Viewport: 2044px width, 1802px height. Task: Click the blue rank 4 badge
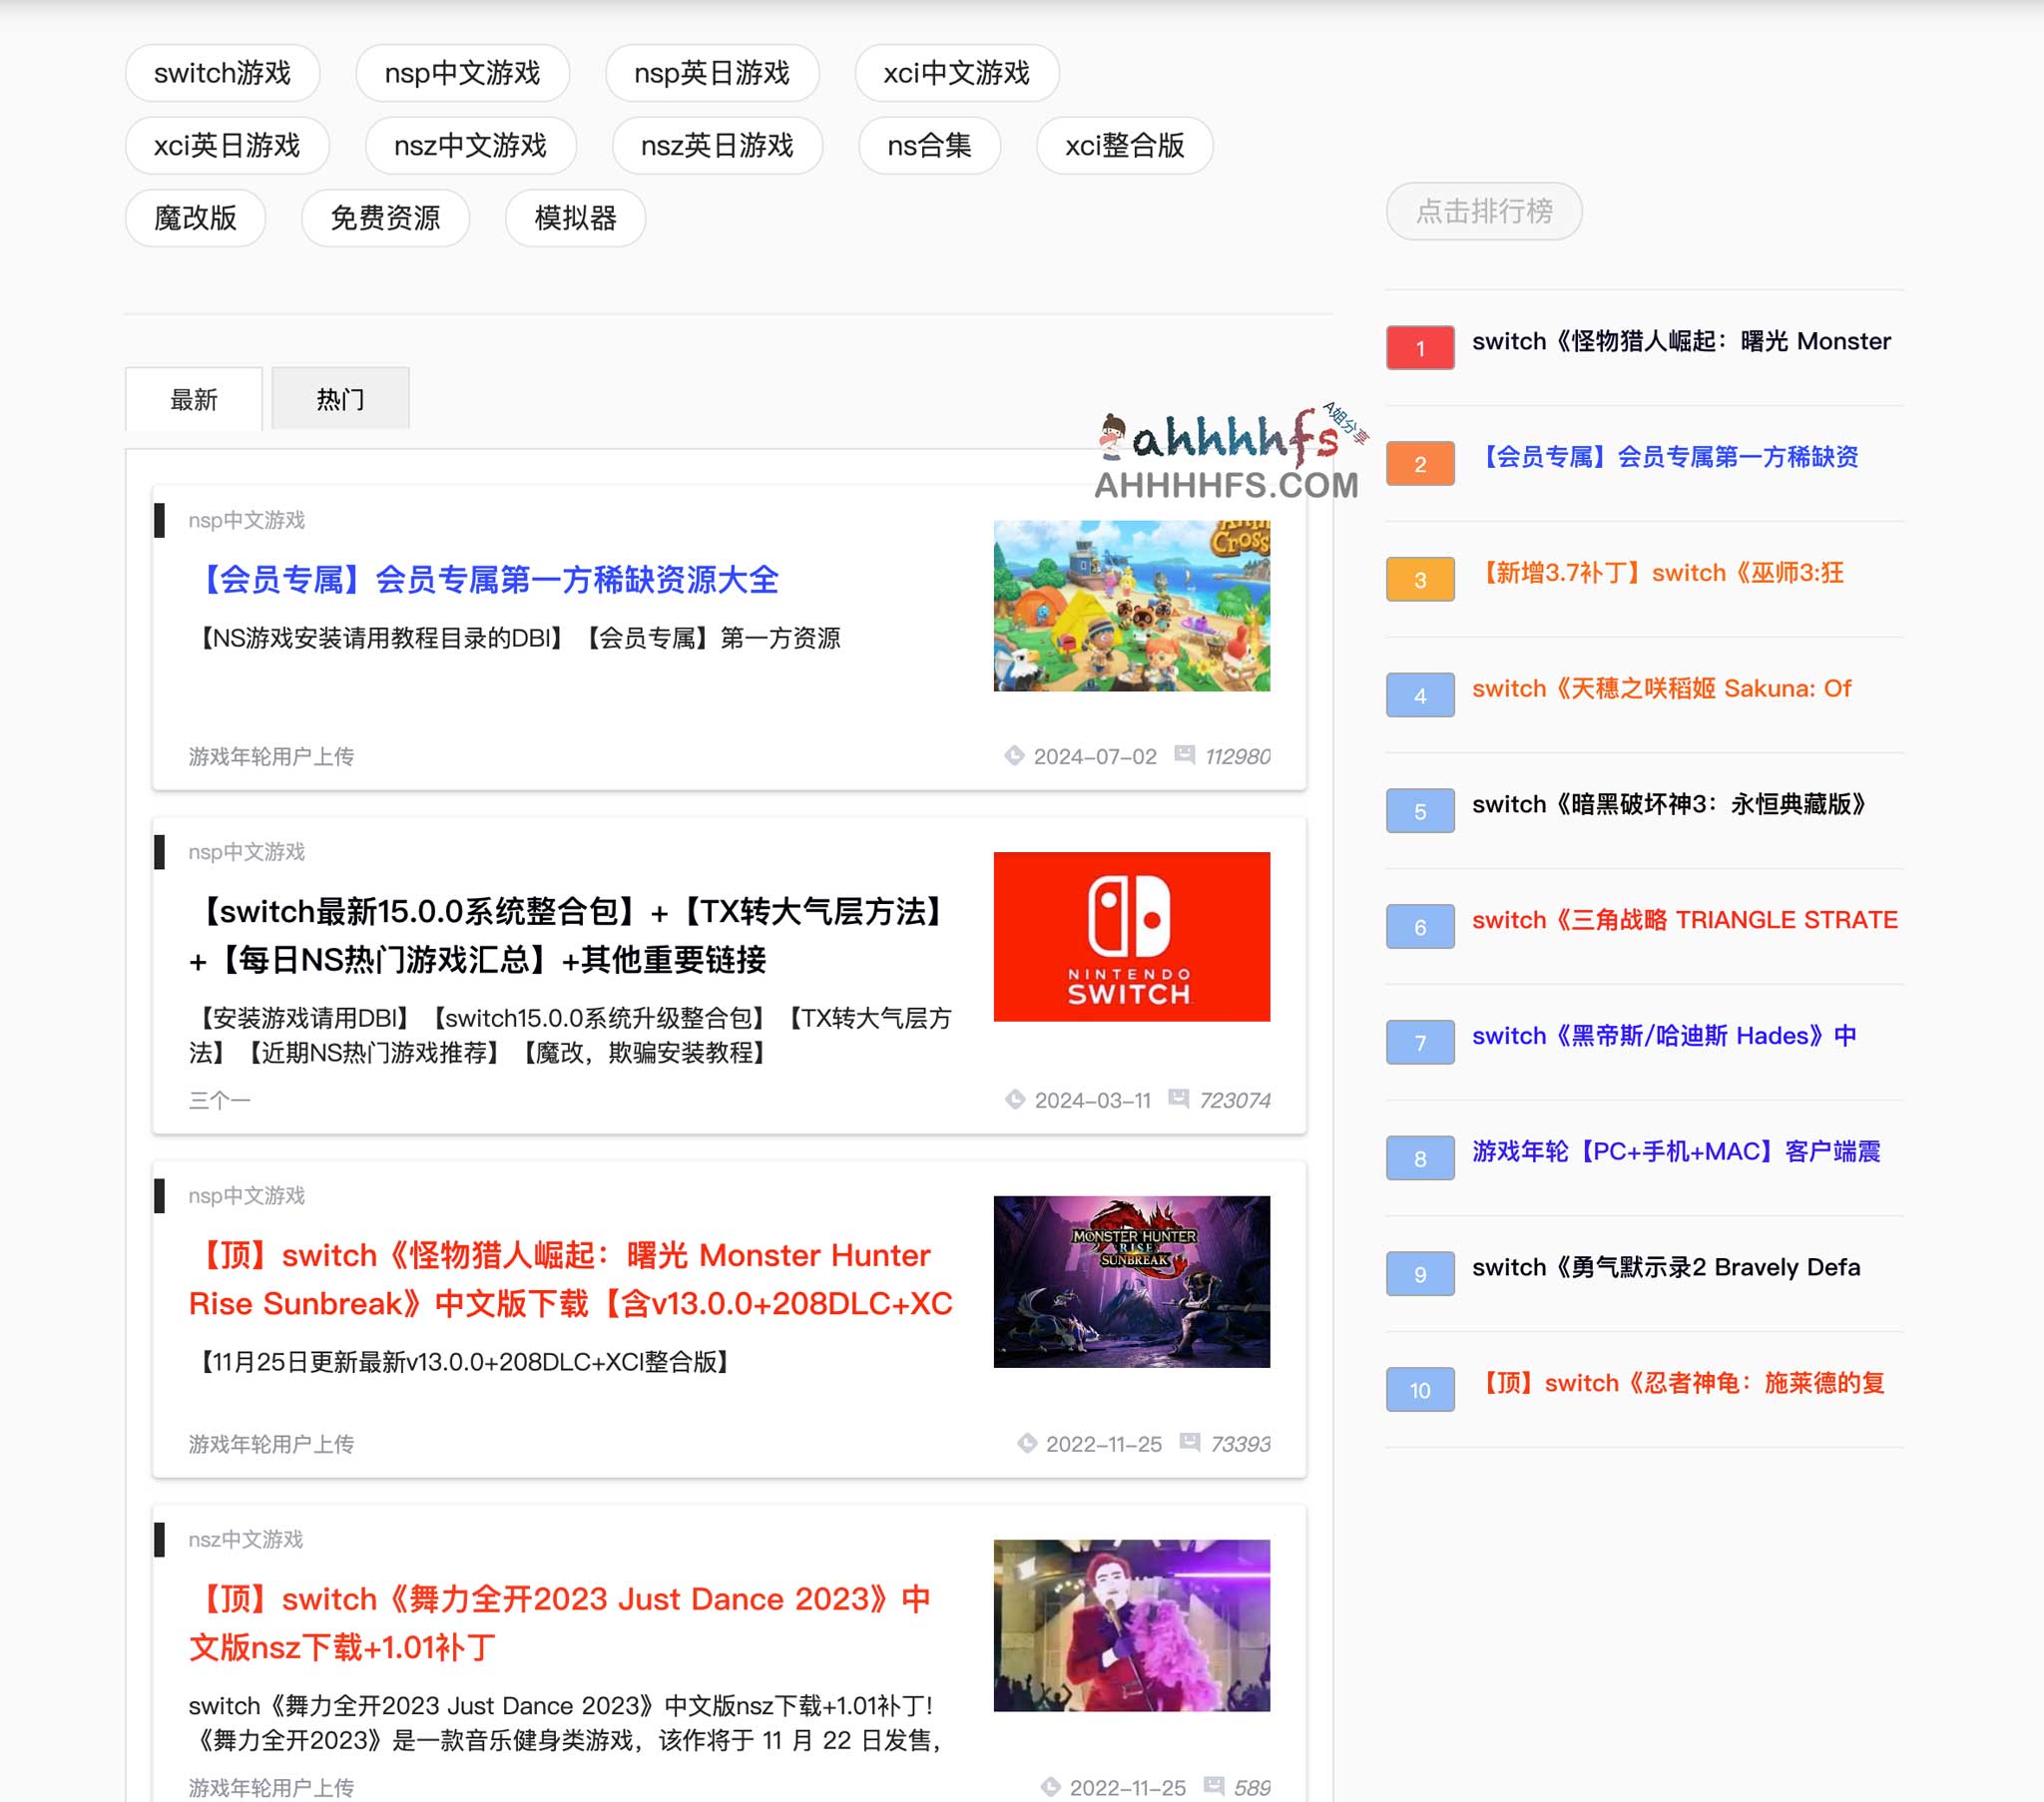pyautogui.click(x=1420, y=696)
